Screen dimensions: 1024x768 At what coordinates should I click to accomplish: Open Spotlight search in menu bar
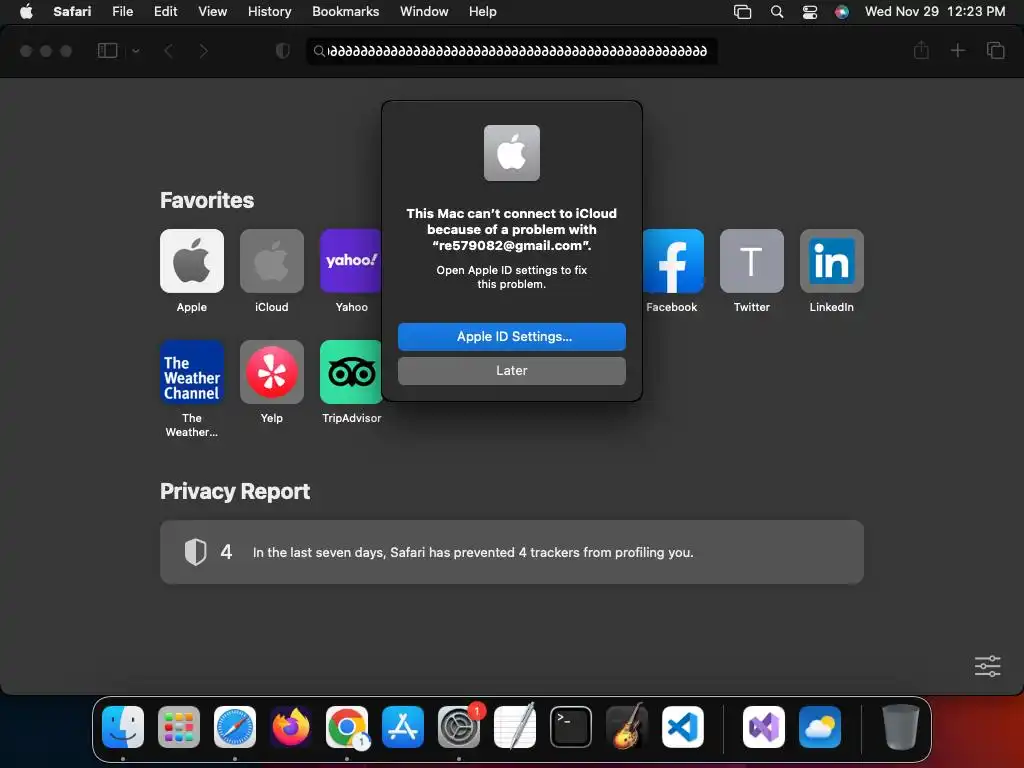tap(776, 12)
